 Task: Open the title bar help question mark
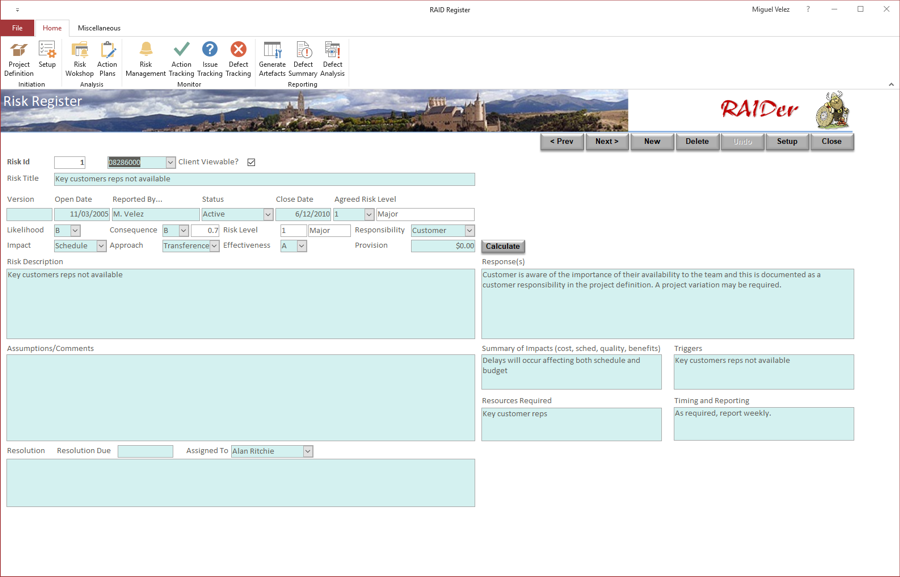[808, 9]
